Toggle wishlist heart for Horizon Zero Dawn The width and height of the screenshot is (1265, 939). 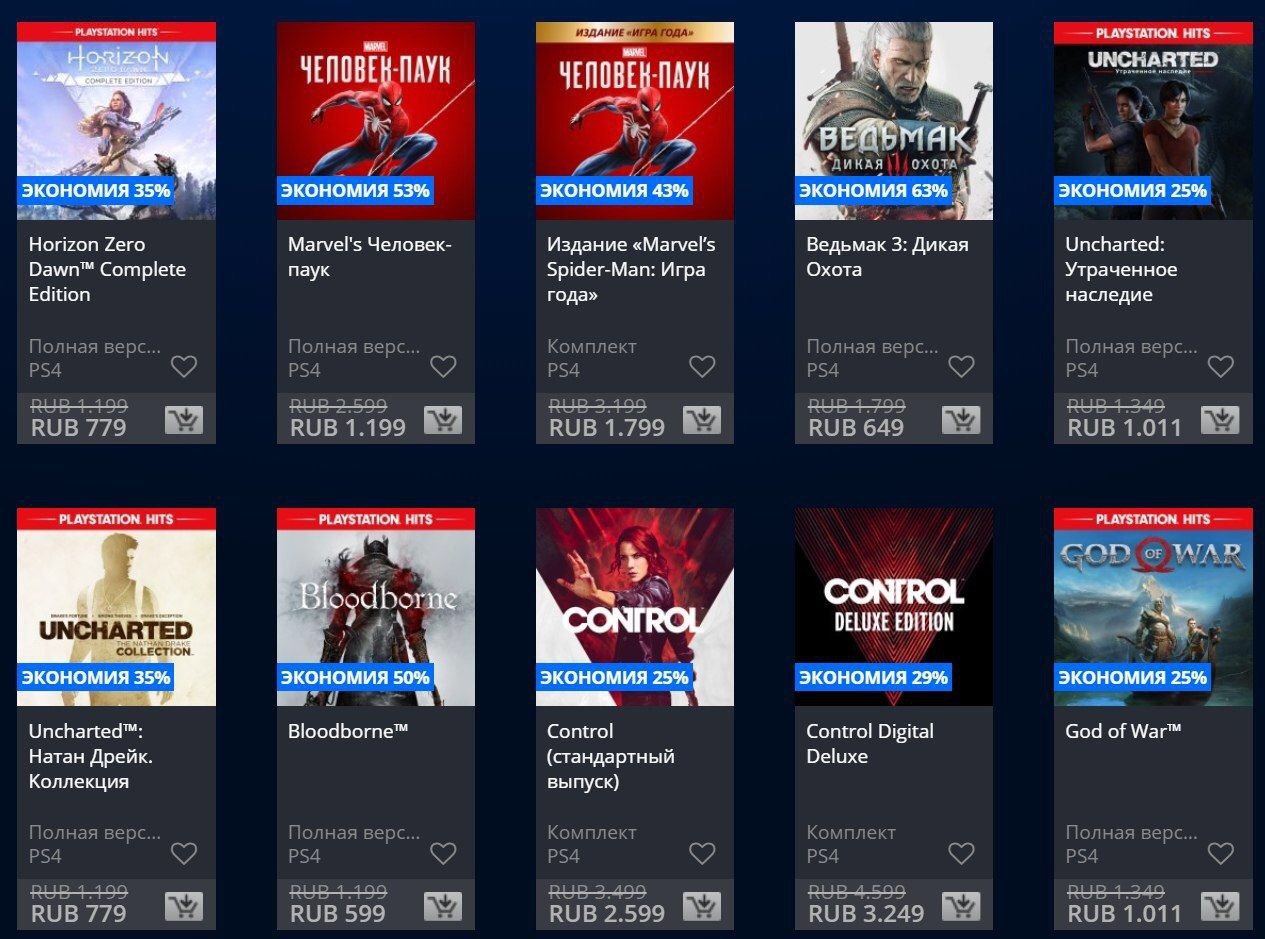click(x=184, y=367)
